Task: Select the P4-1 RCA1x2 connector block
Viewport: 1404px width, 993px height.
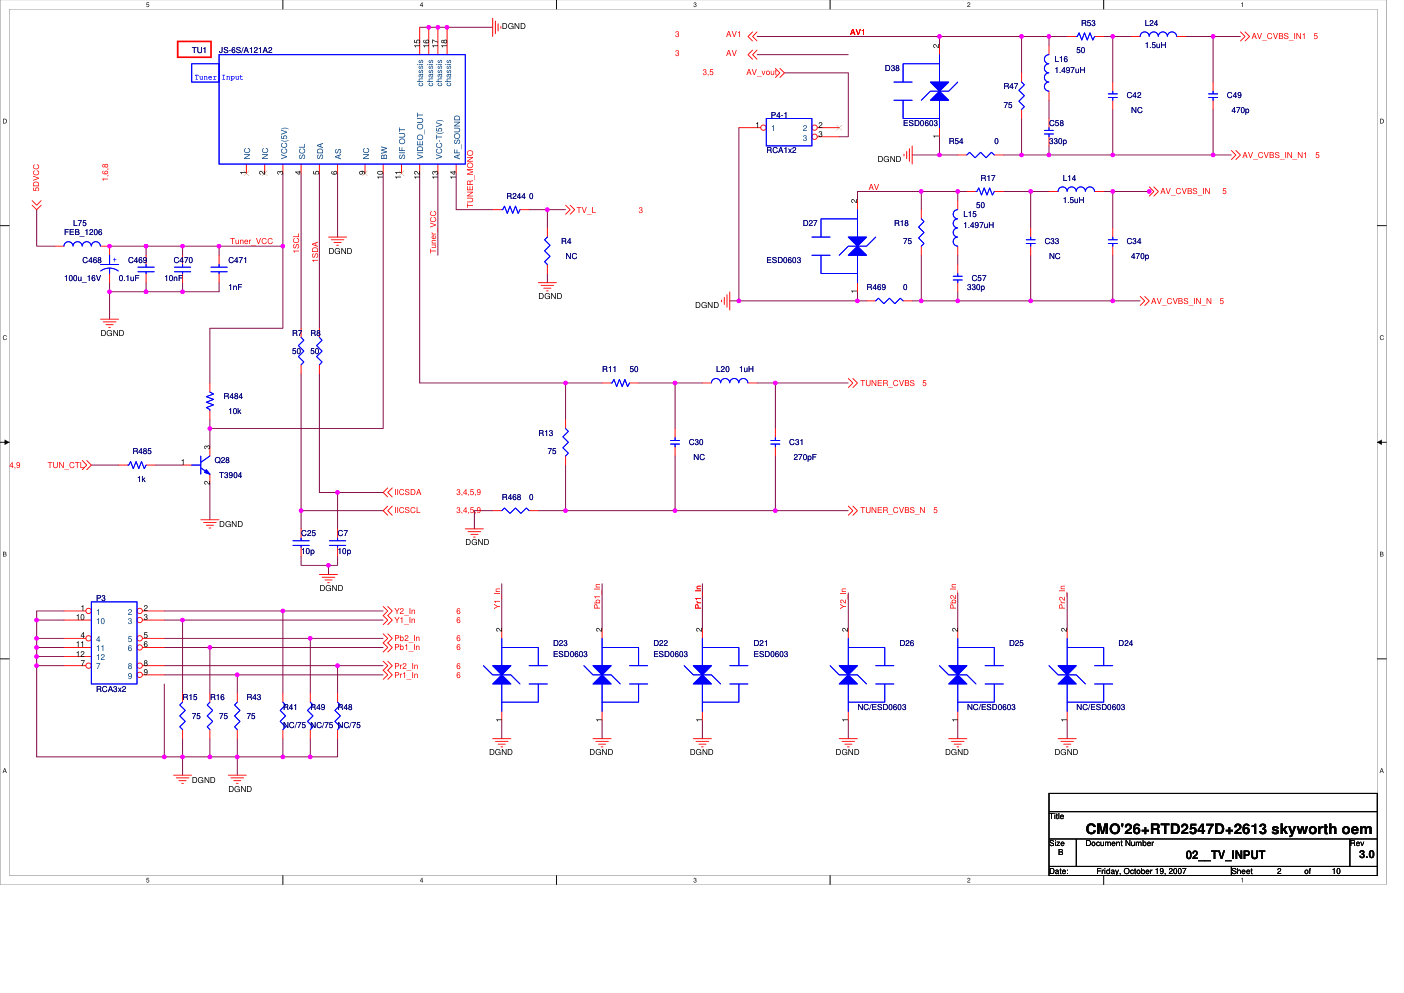Action: pyautogui.click(x=789, y=132)
